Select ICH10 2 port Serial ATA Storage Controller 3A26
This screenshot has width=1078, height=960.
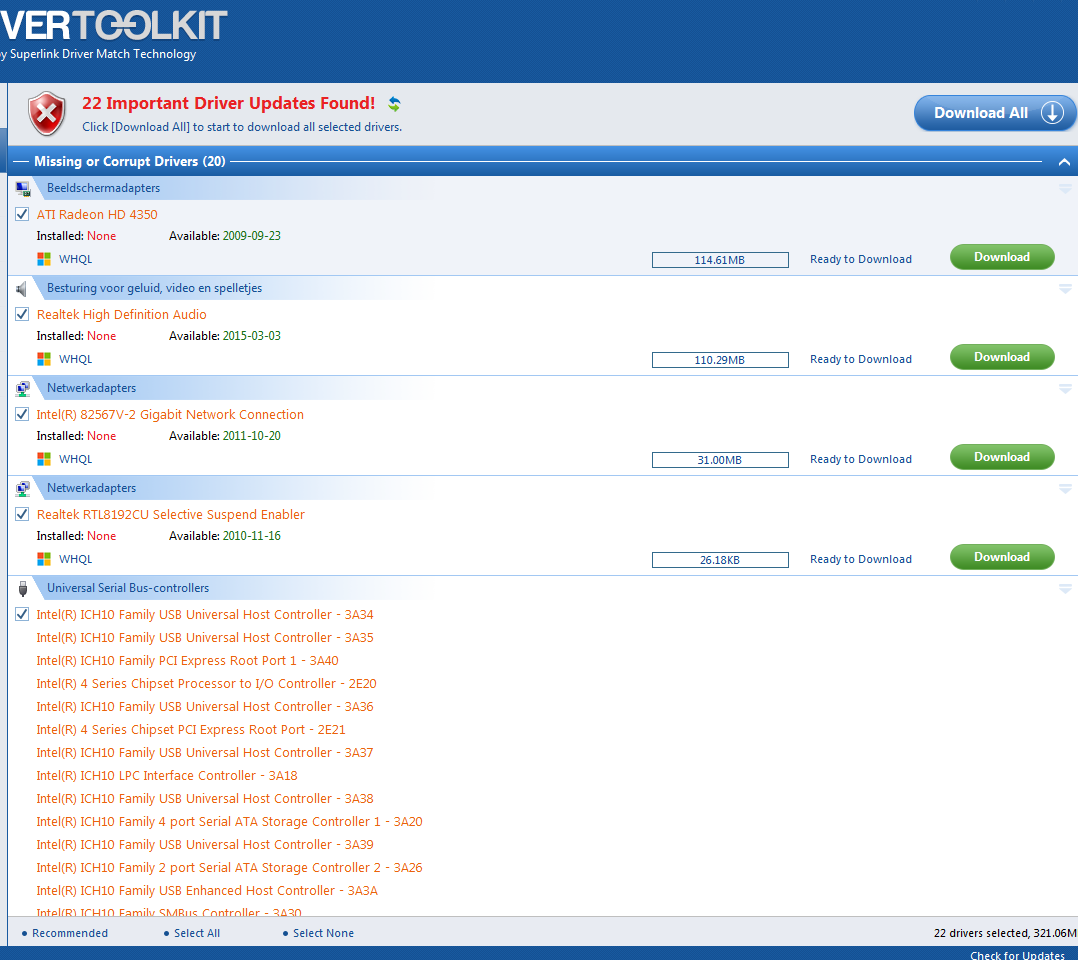tap(230, 868)
